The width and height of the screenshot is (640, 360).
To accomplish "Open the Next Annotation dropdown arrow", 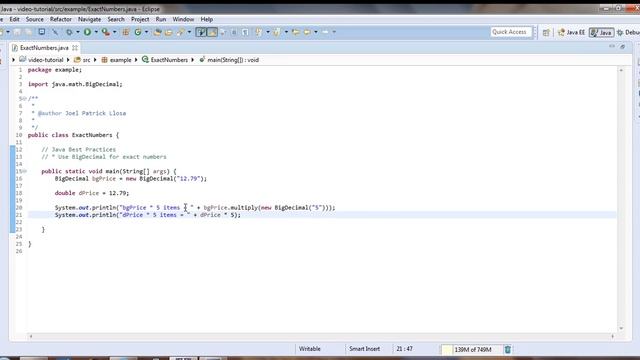I will click(268, 32).
